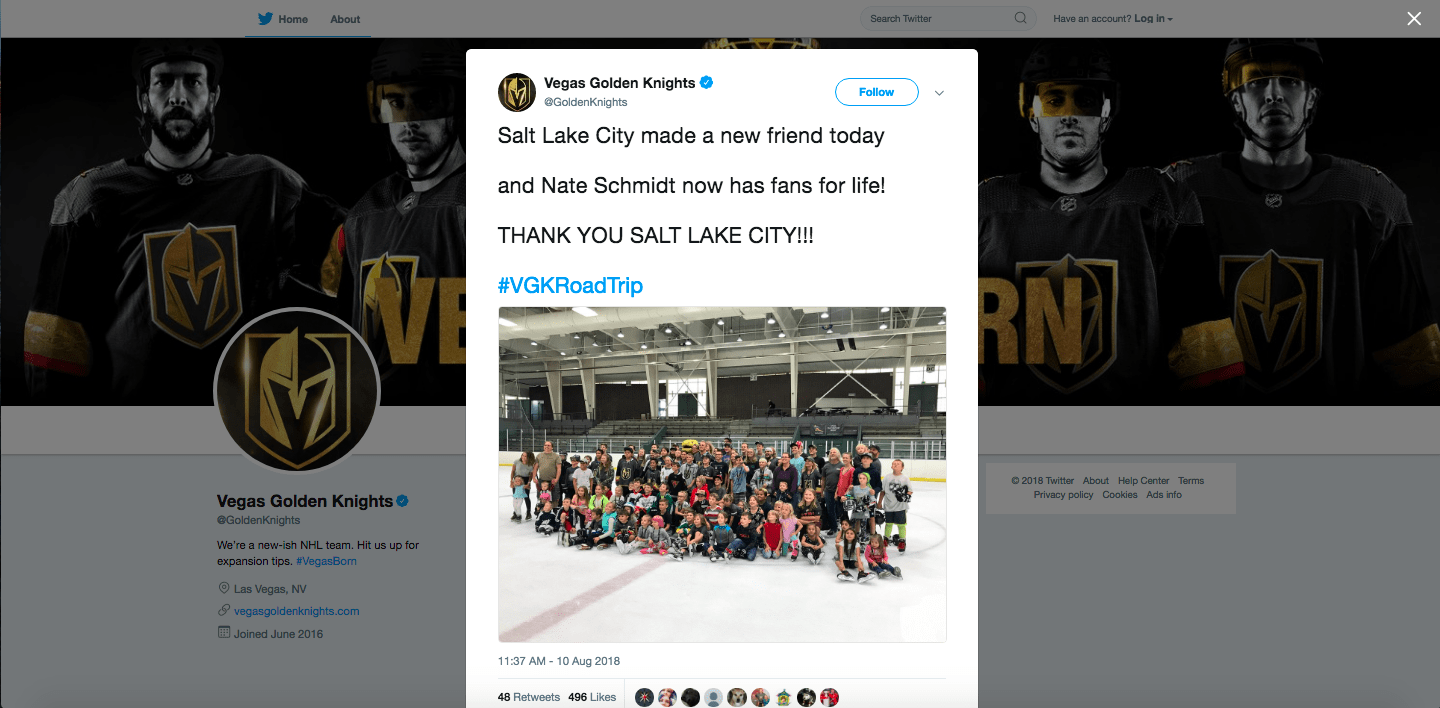The image size is (1440, 708).
Task: Click the verified badge on profile sidebar
Action: [x=403, y=500]
